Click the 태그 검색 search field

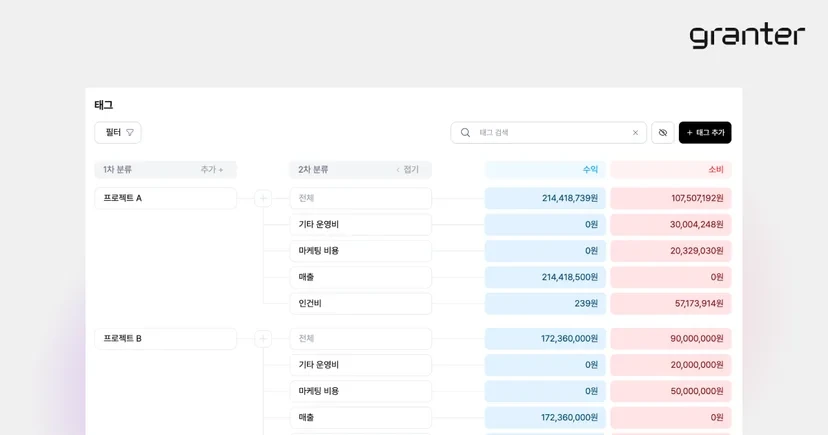tap(548, 133)
